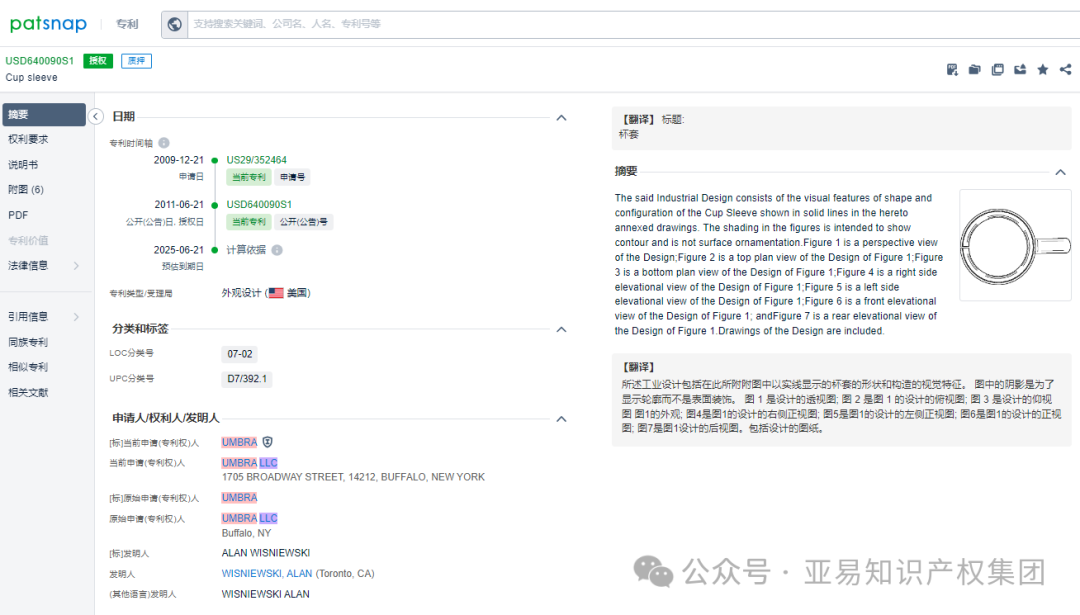Expand 法律信息 submenu in sidebar
The height and width of the screenshot is (615, 1080).
tap(76, 266)
